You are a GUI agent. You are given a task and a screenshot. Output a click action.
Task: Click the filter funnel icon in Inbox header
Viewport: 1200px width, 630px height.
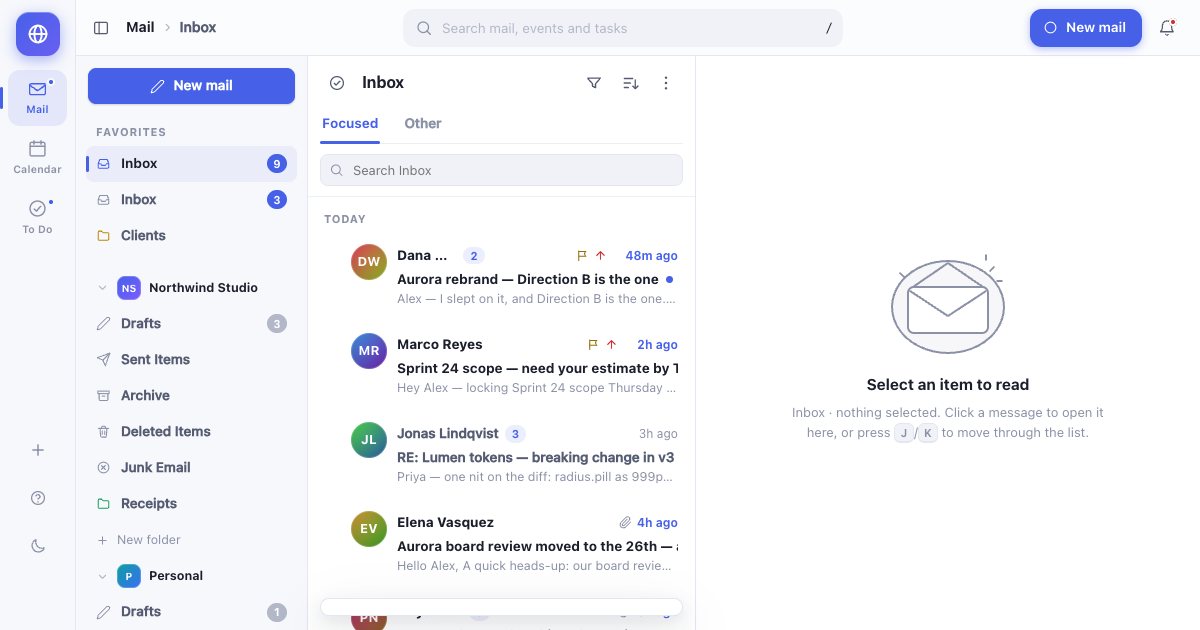pyautogui.click(x=594, y=83)
